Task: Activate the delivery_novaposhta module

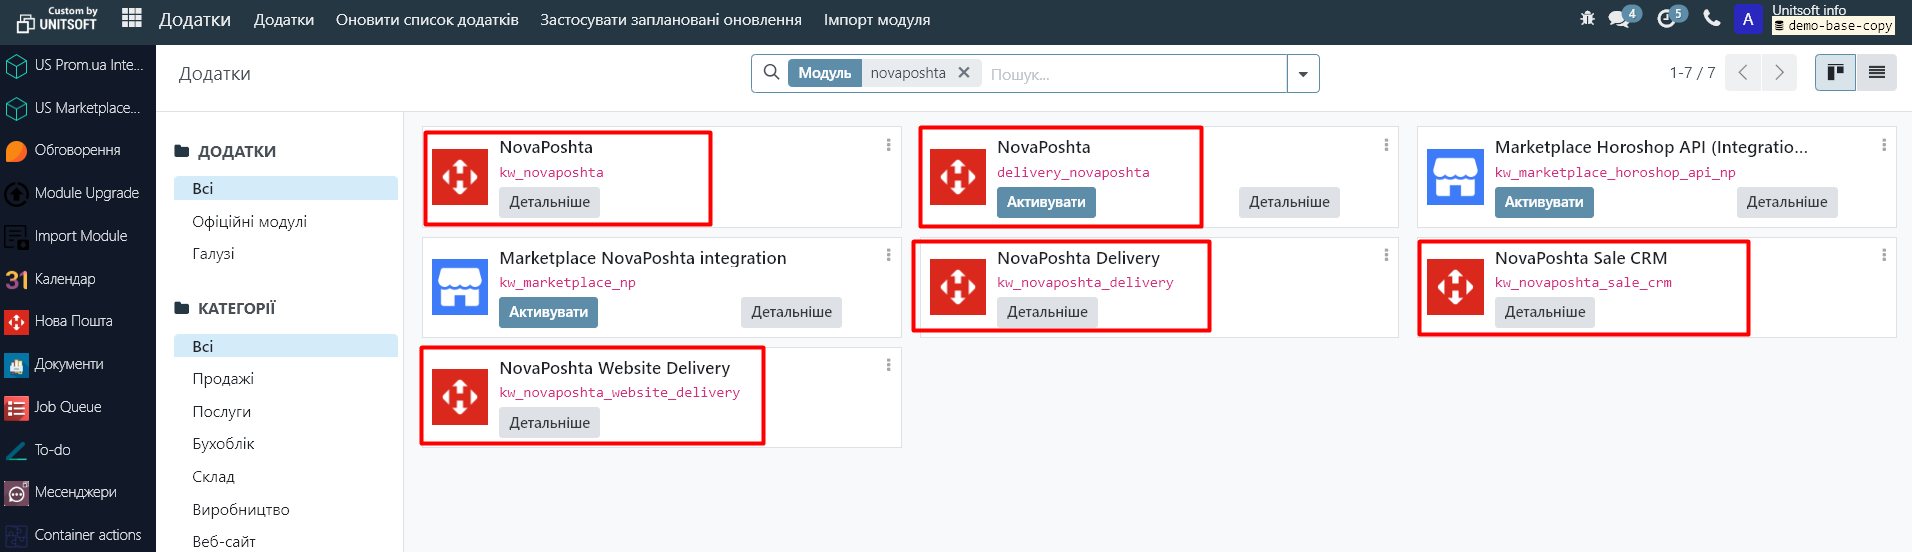Action: pyautogui.click(x=1045, y=202)
